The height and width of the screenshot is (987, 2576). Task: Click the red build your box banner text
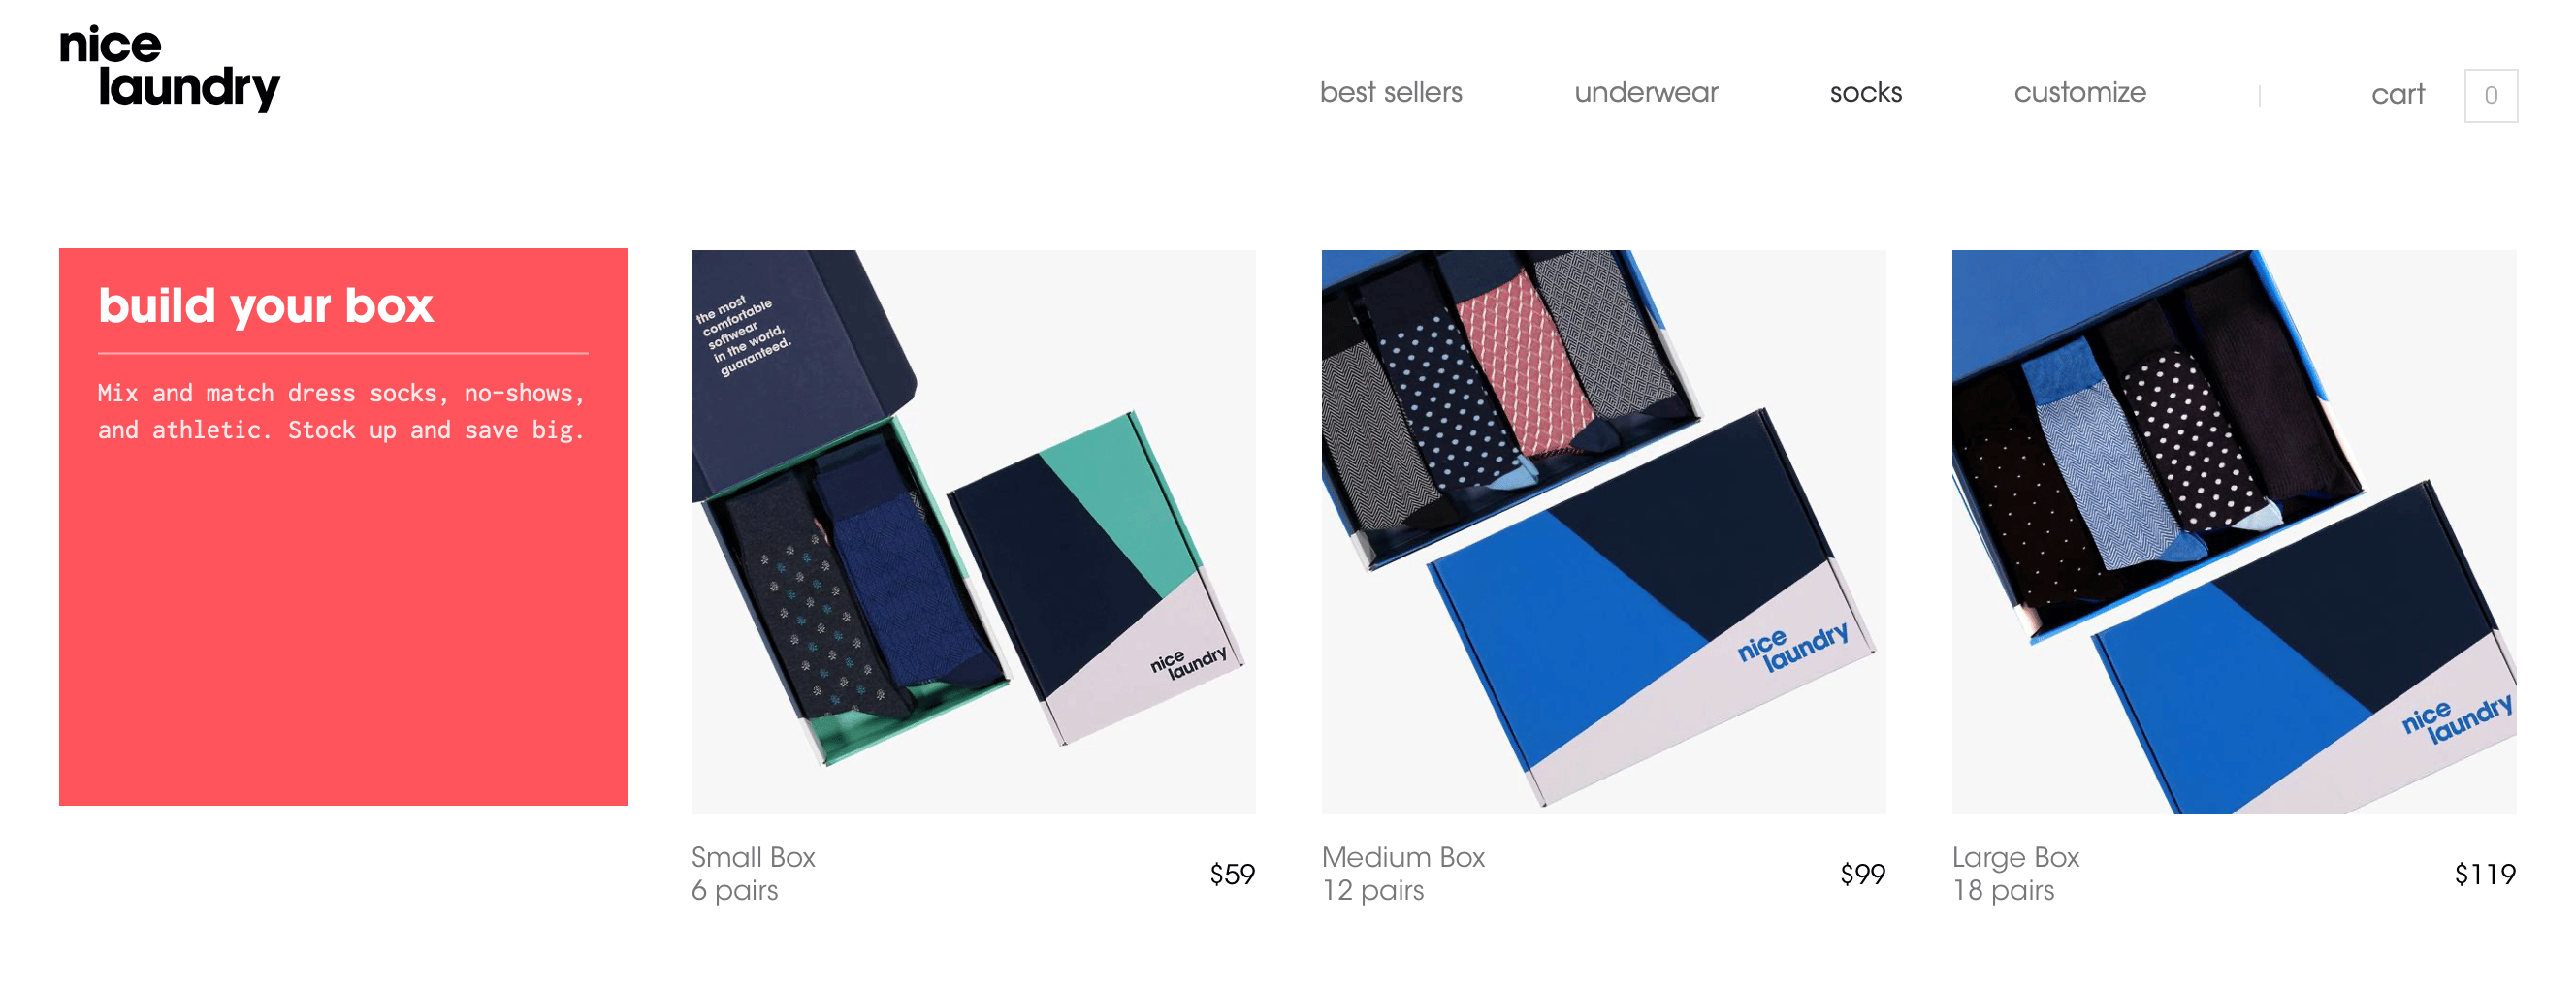pyautogui.click(x=341, y=411)
